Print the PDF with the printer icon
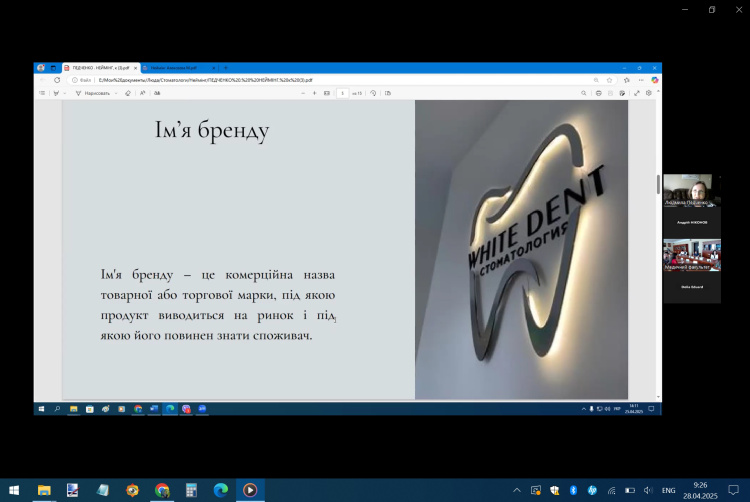 click(x=598, y=93)
